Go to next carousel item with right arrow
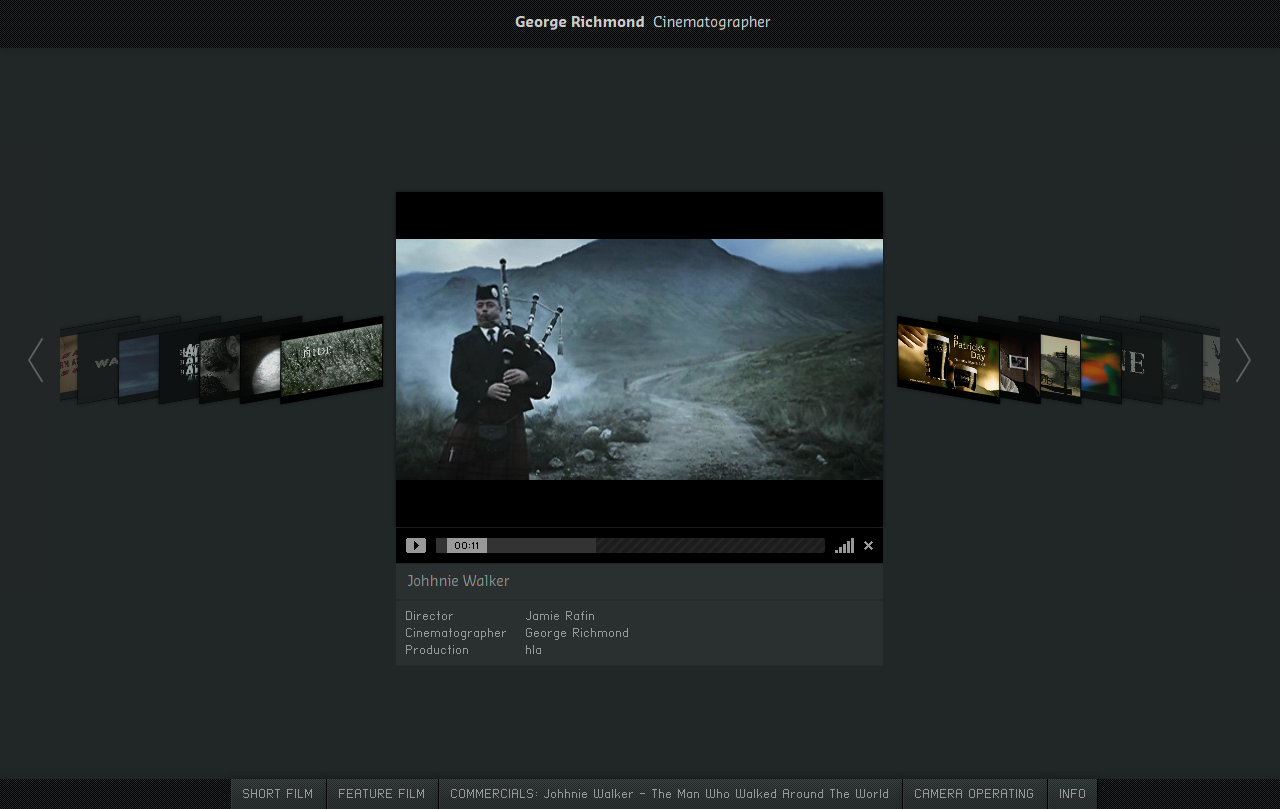Viewport: 1280px width, 809px height. click(x=1243, y=360)
